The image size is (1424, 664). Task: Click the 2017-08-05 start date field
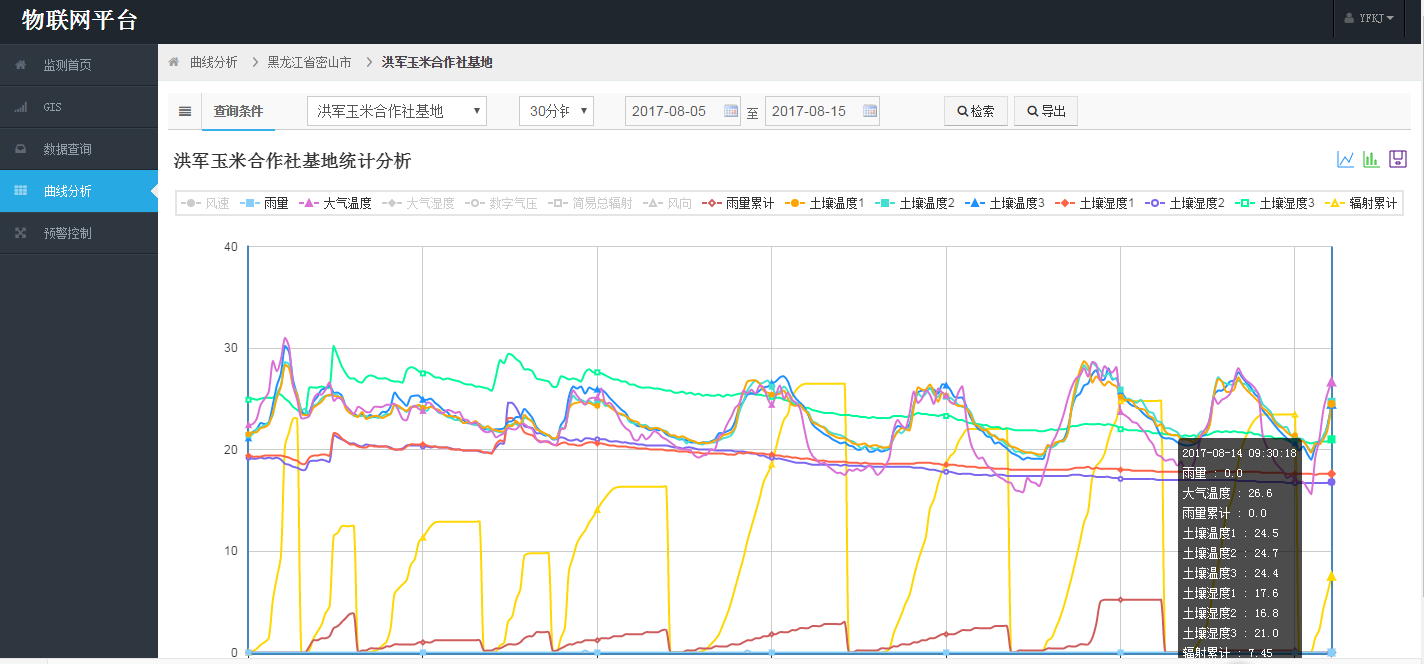[x=671, y=111]
